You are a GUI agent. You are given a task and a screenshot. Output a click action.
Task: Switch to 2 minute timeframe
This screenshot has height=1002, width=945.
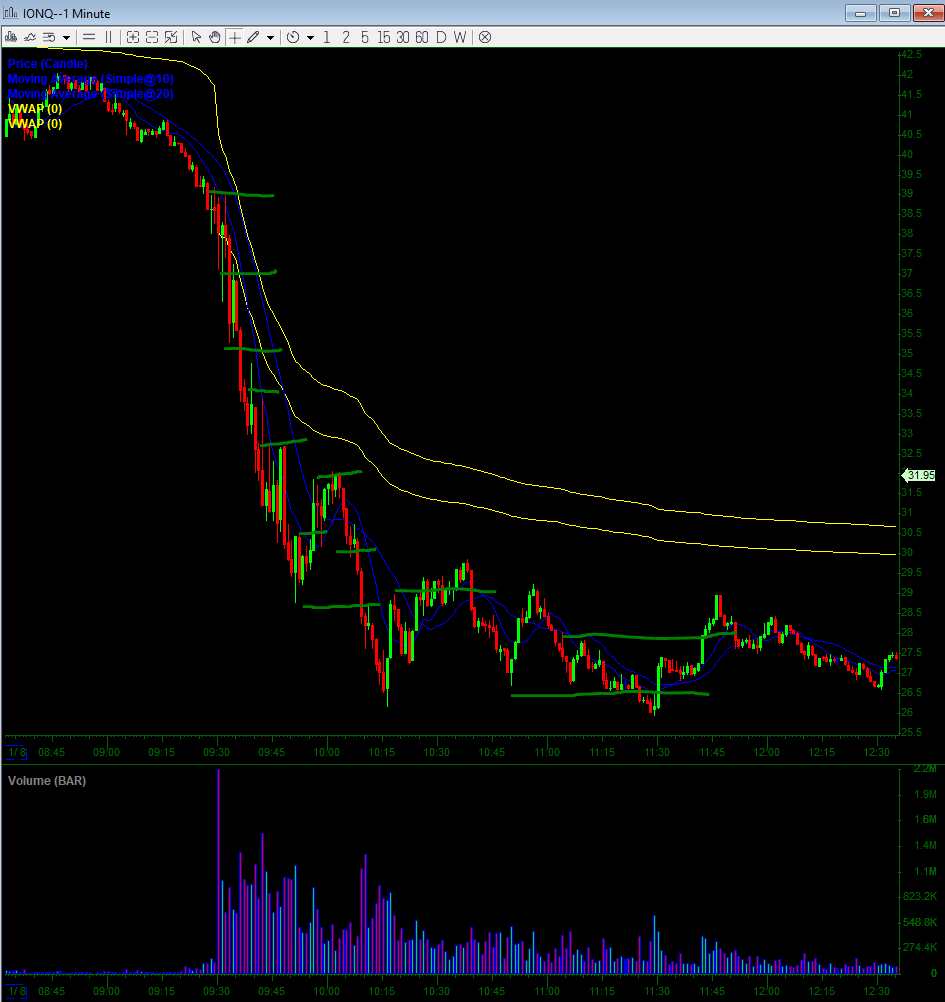[346, 37]
